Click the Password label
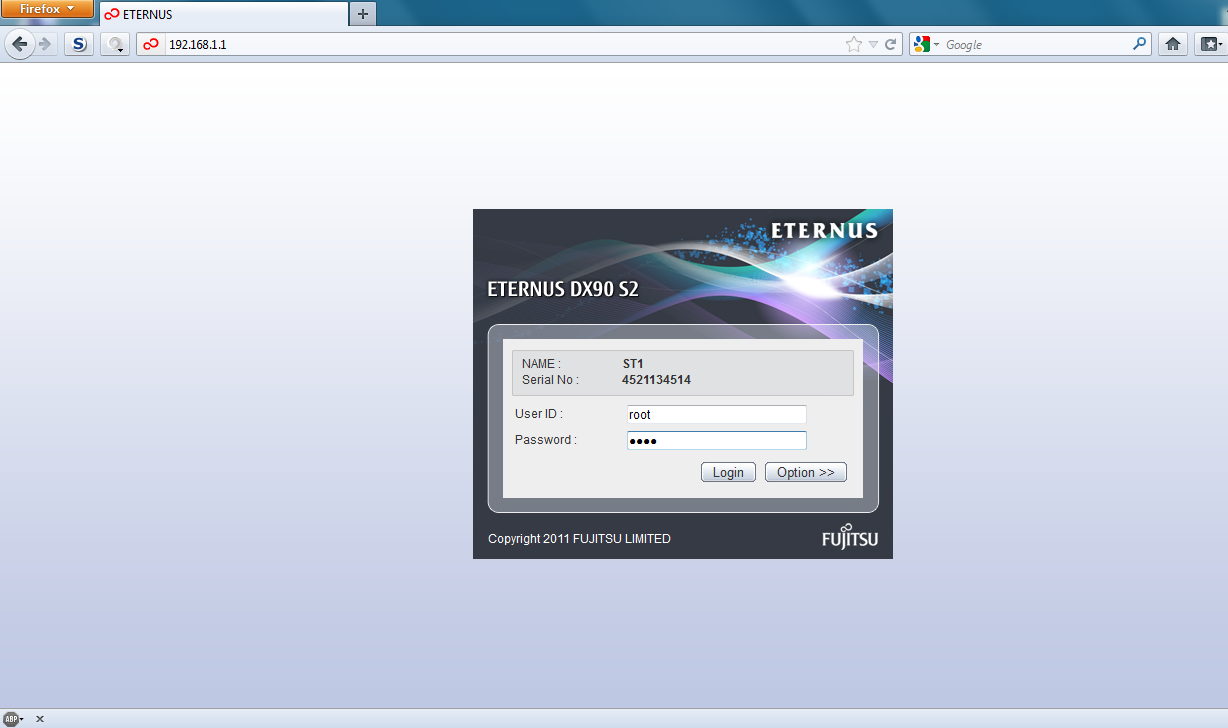Screen dimensions: 1228x728 coord(545,440)
